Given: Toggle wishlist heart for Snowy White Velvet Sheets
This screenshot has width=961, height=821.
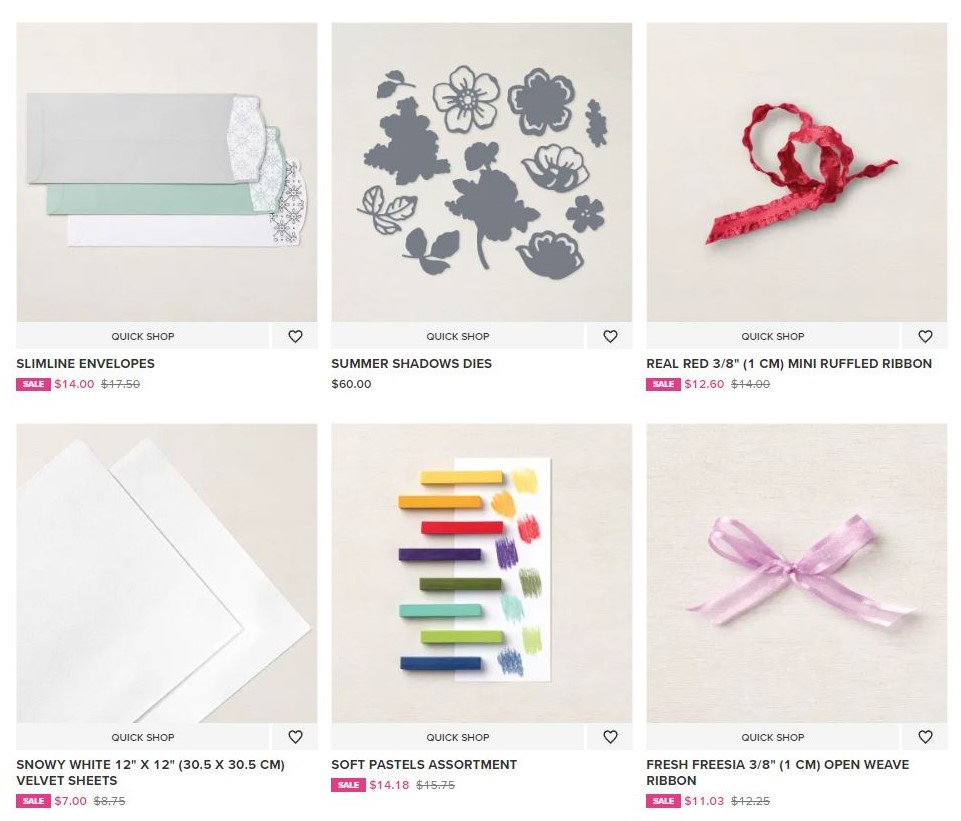Looking at the screenshot, I should [295, 737].
